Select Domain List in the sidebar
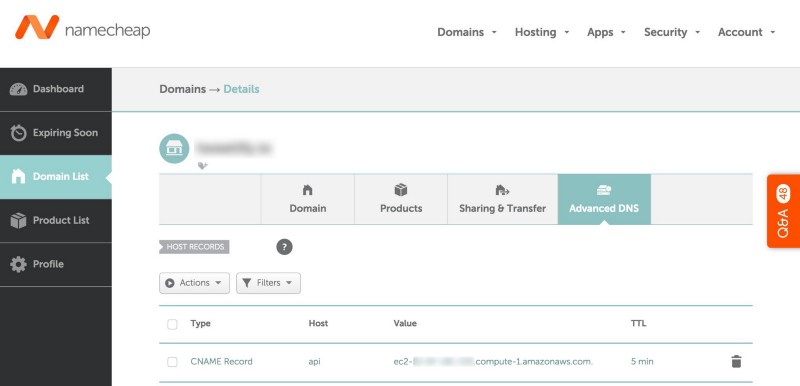800x386 pixels. [56, 177]
